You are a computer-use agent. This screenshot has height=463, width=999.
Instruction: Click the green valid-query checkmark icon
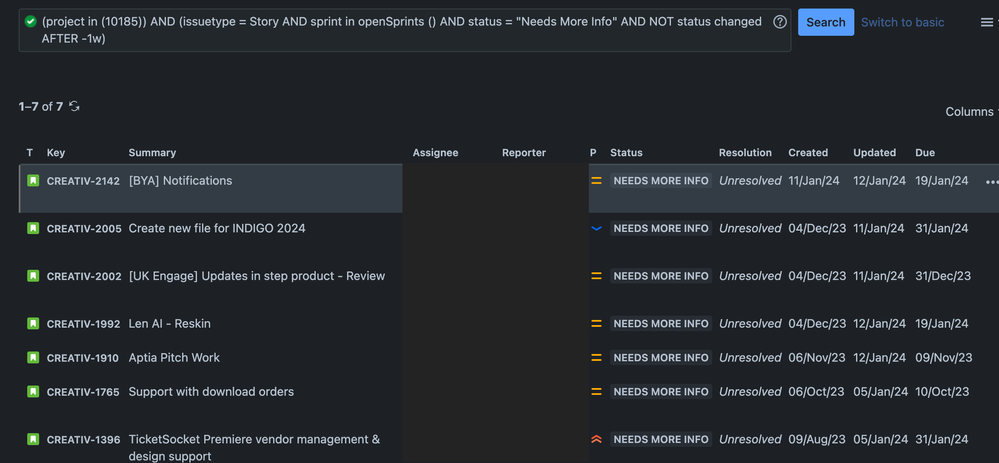31,22
